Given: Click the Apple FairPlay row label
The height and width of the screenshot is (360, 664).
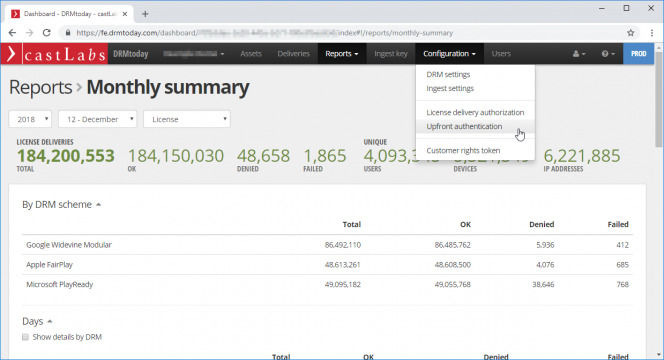Looking at the screenshot, I should click(50, 265).
